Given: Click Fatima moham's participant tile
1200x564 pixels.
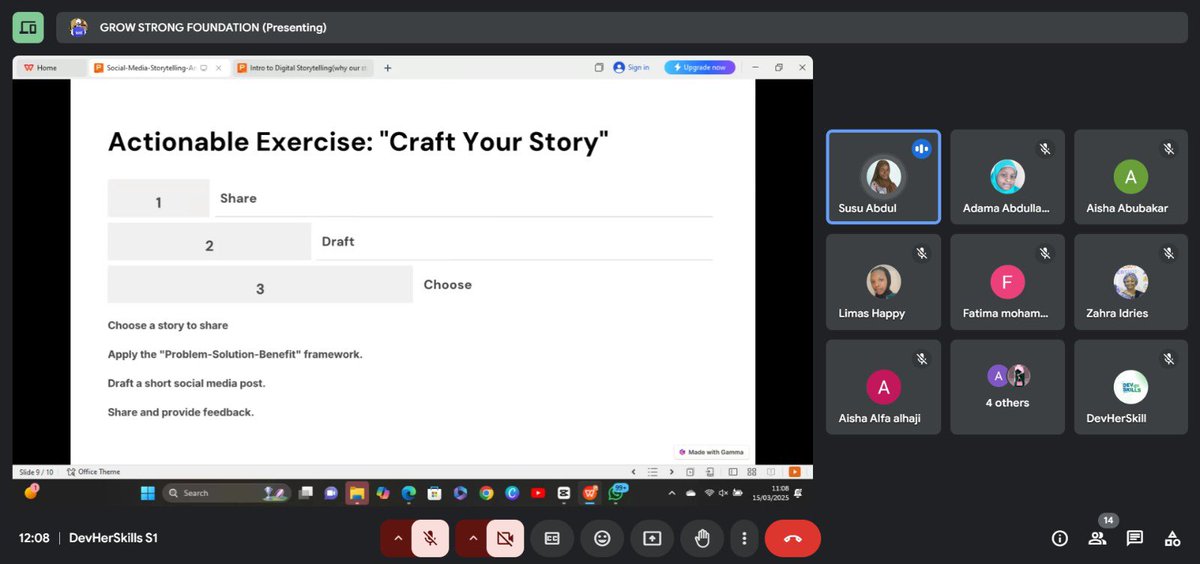Looking at the screenshot, I should pos(1007,282).
